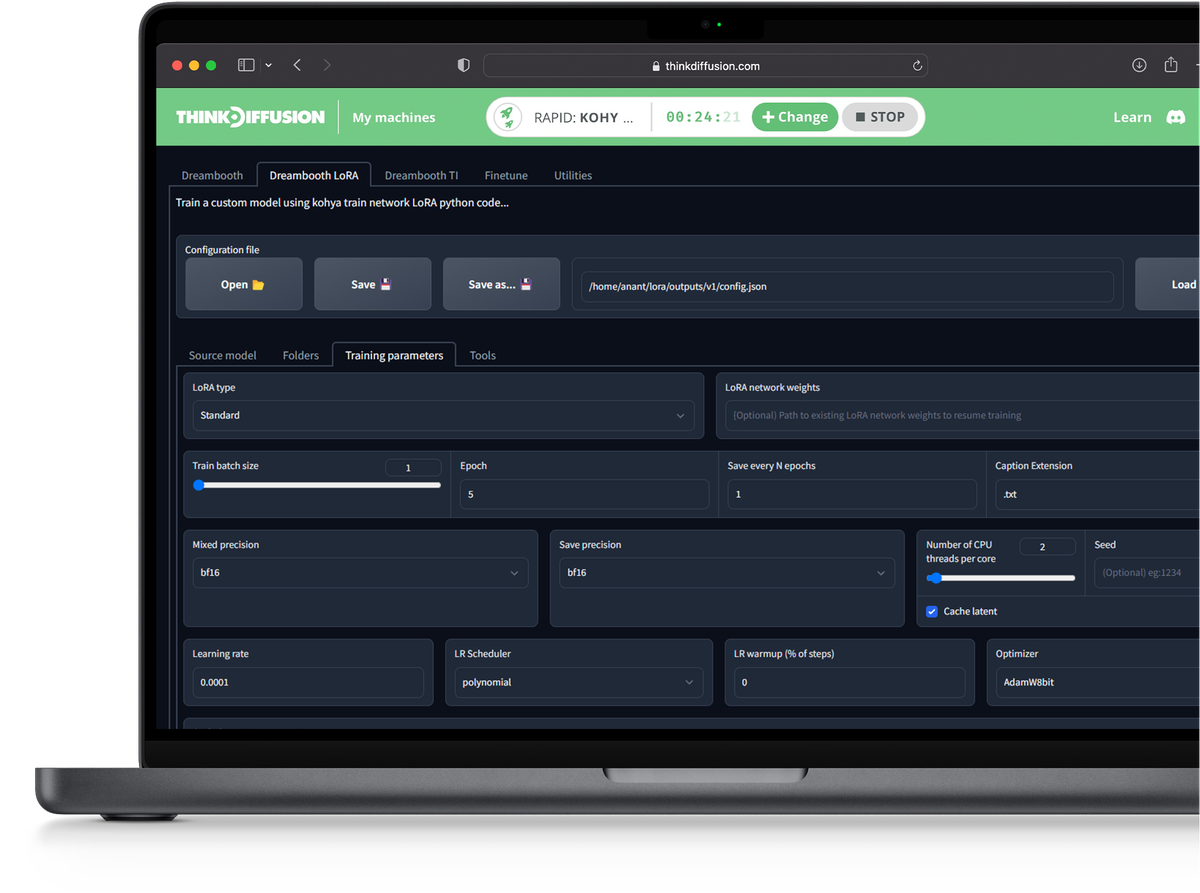Click the Save as... configuration button
The height and width of the screenshot is (893, 1200).
[x=501, y=284]
